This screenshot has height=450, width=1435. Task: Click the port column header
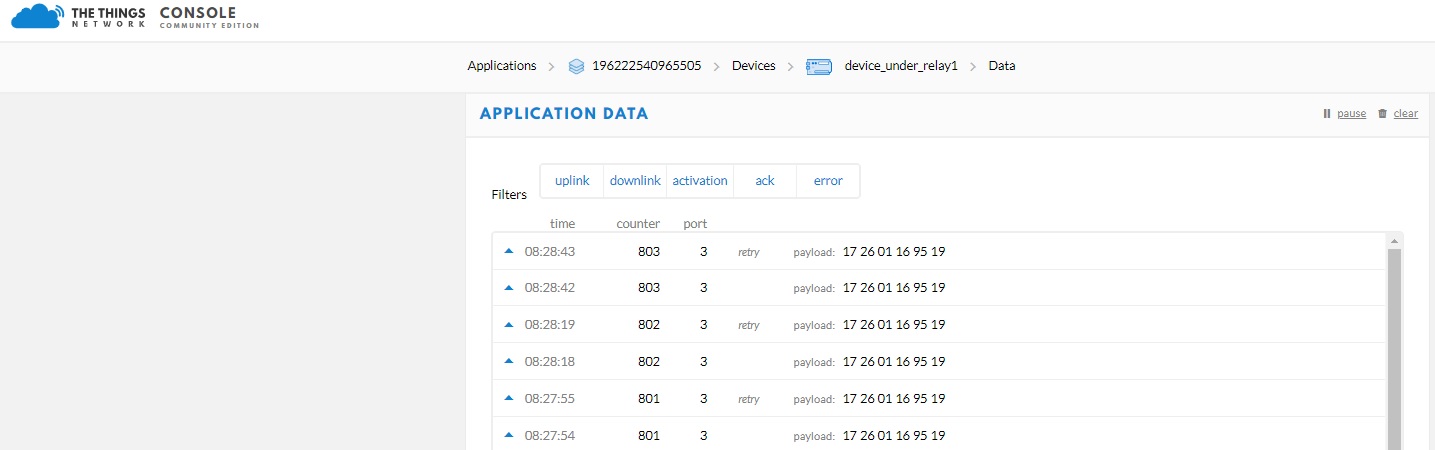tap(695, 224)
